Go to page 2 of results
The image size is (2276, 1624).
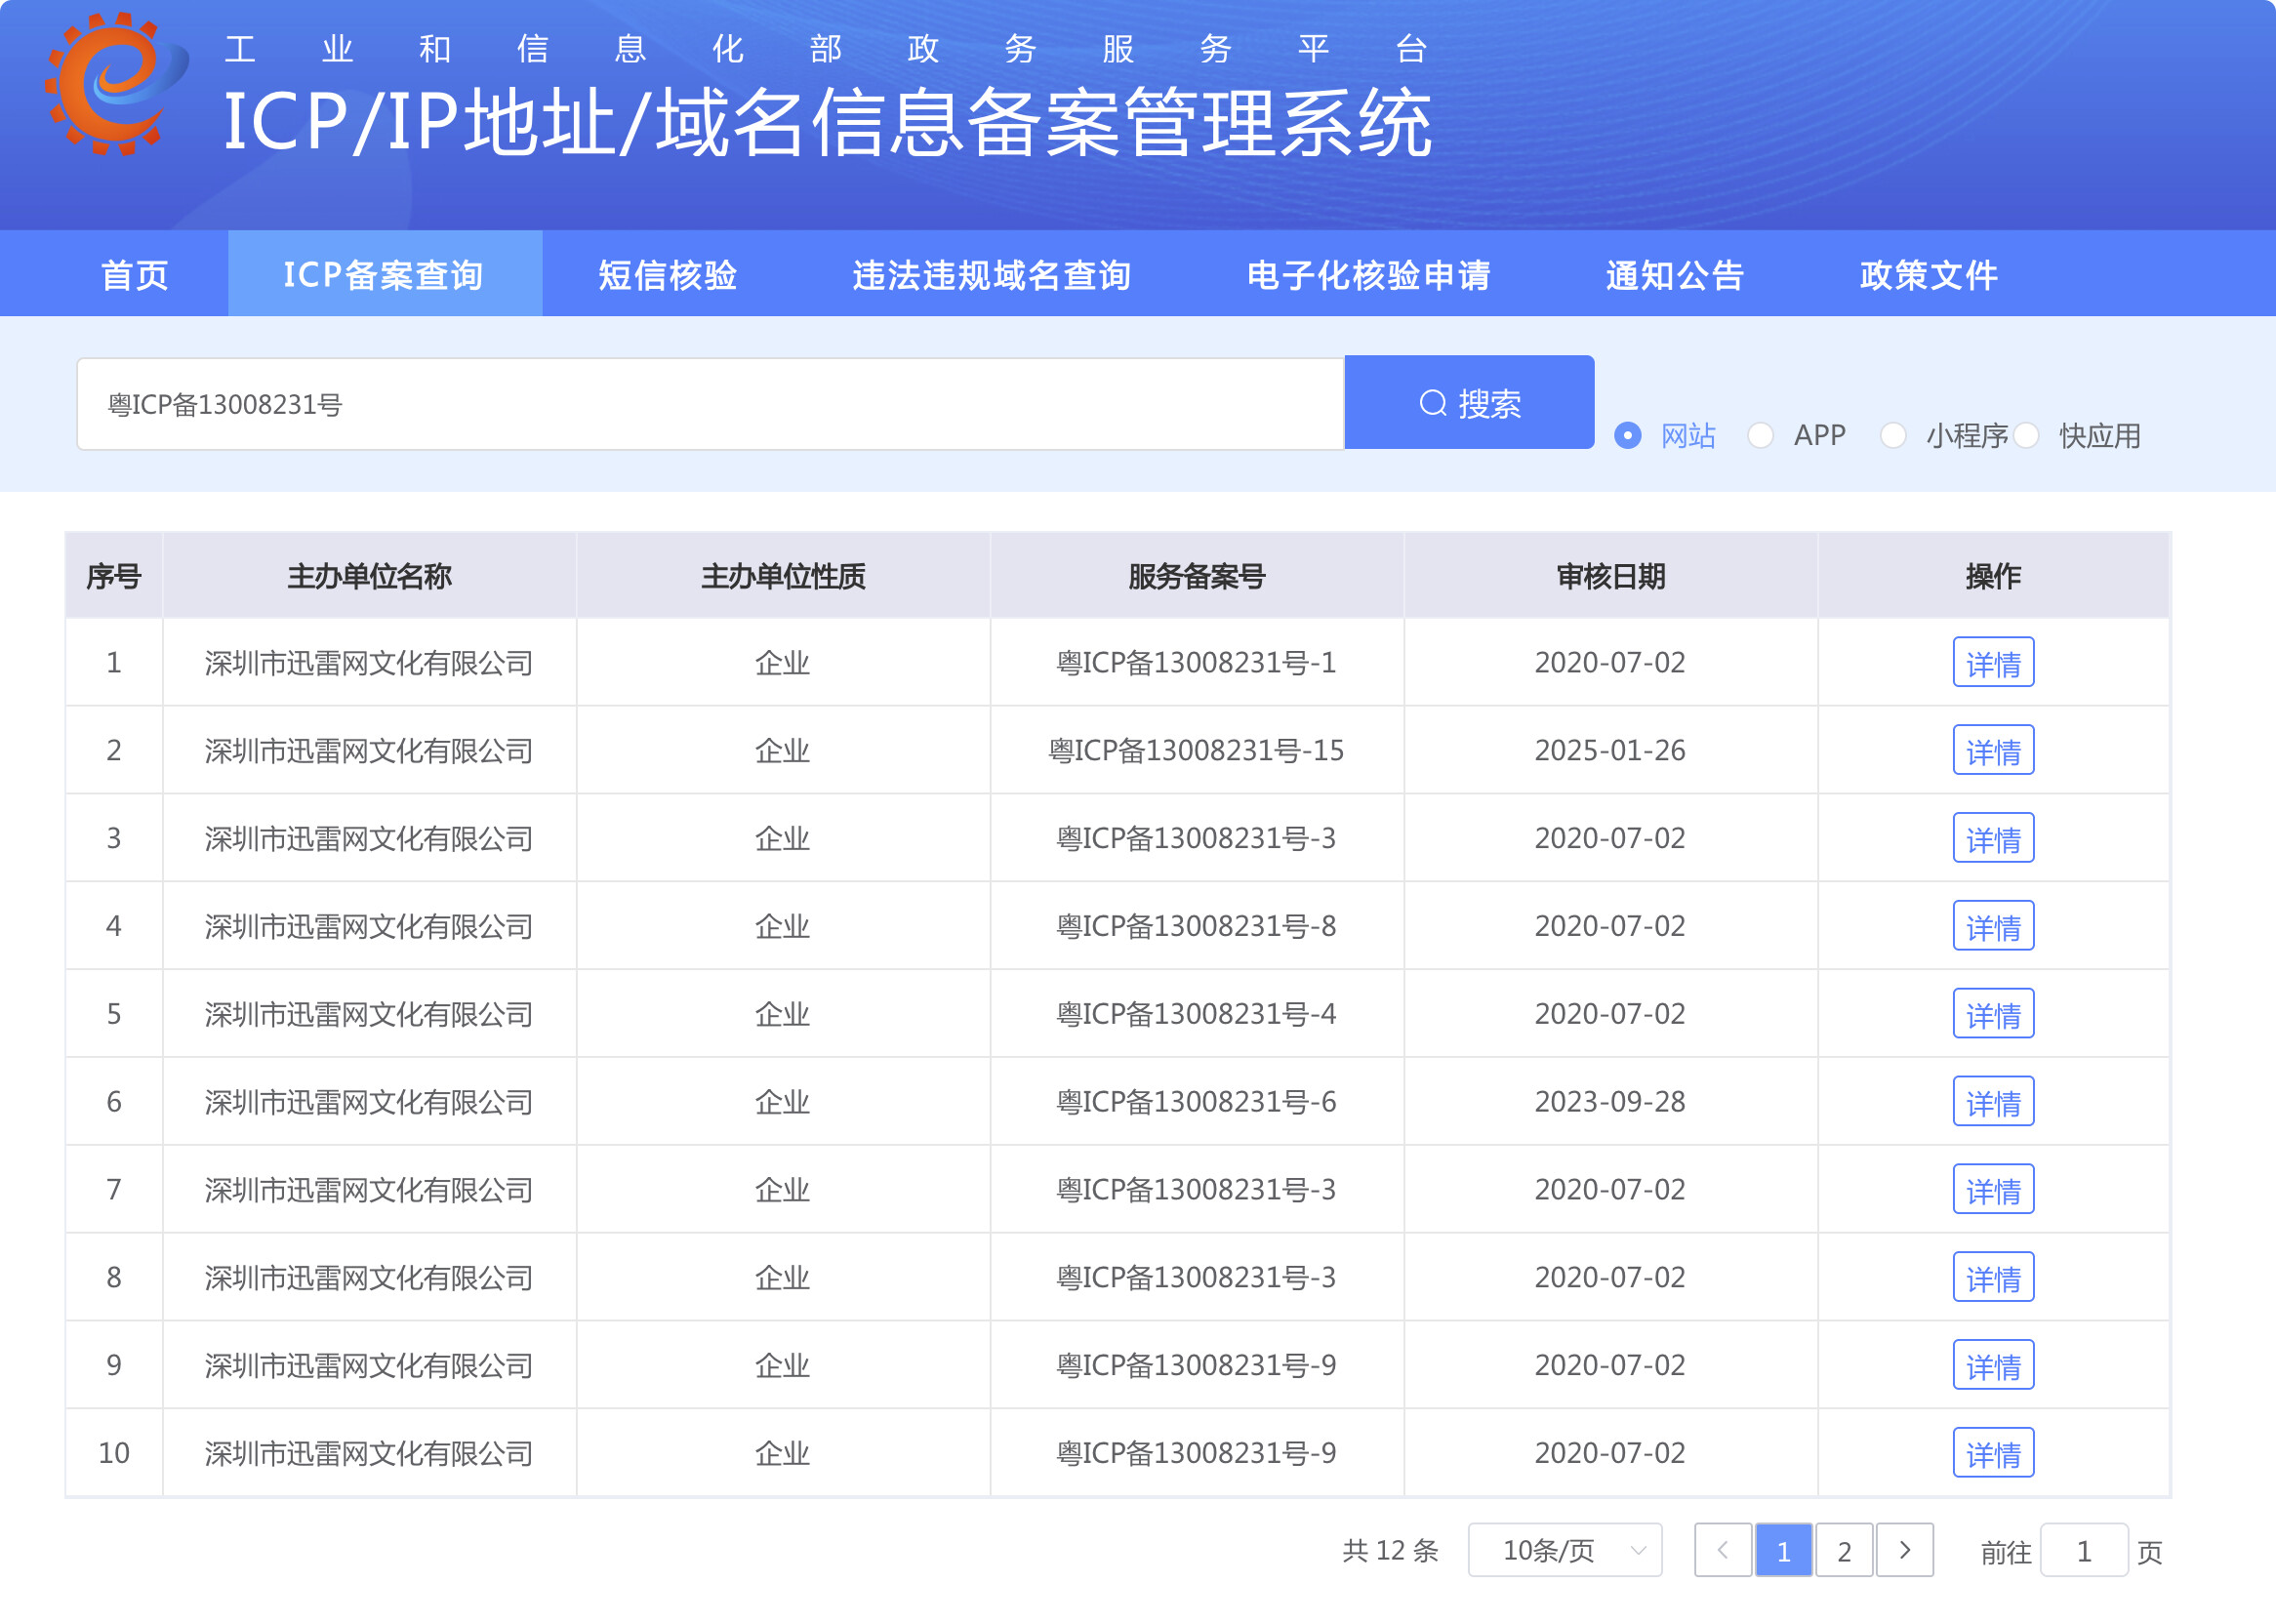click(1844, 1550)
